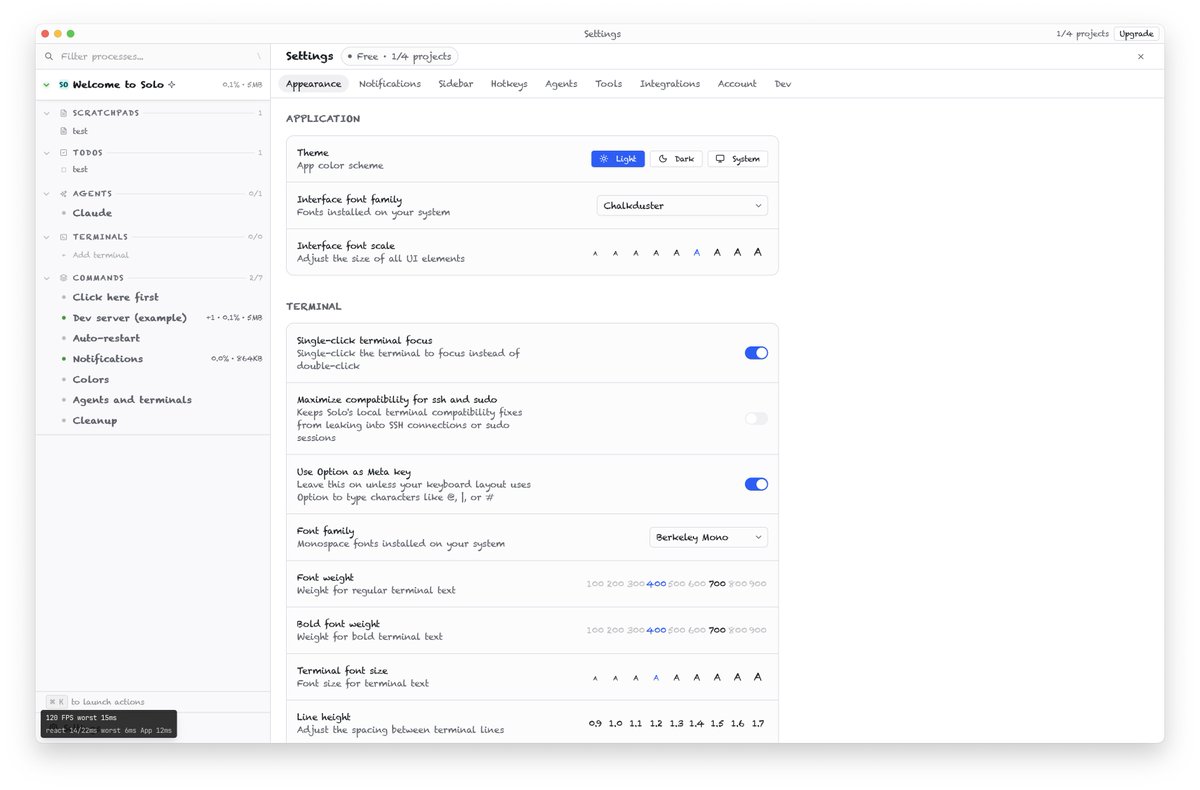Viewport: 1200px width, 790px height.
Task: Collapse the Todos section
Action: (47, 153)
